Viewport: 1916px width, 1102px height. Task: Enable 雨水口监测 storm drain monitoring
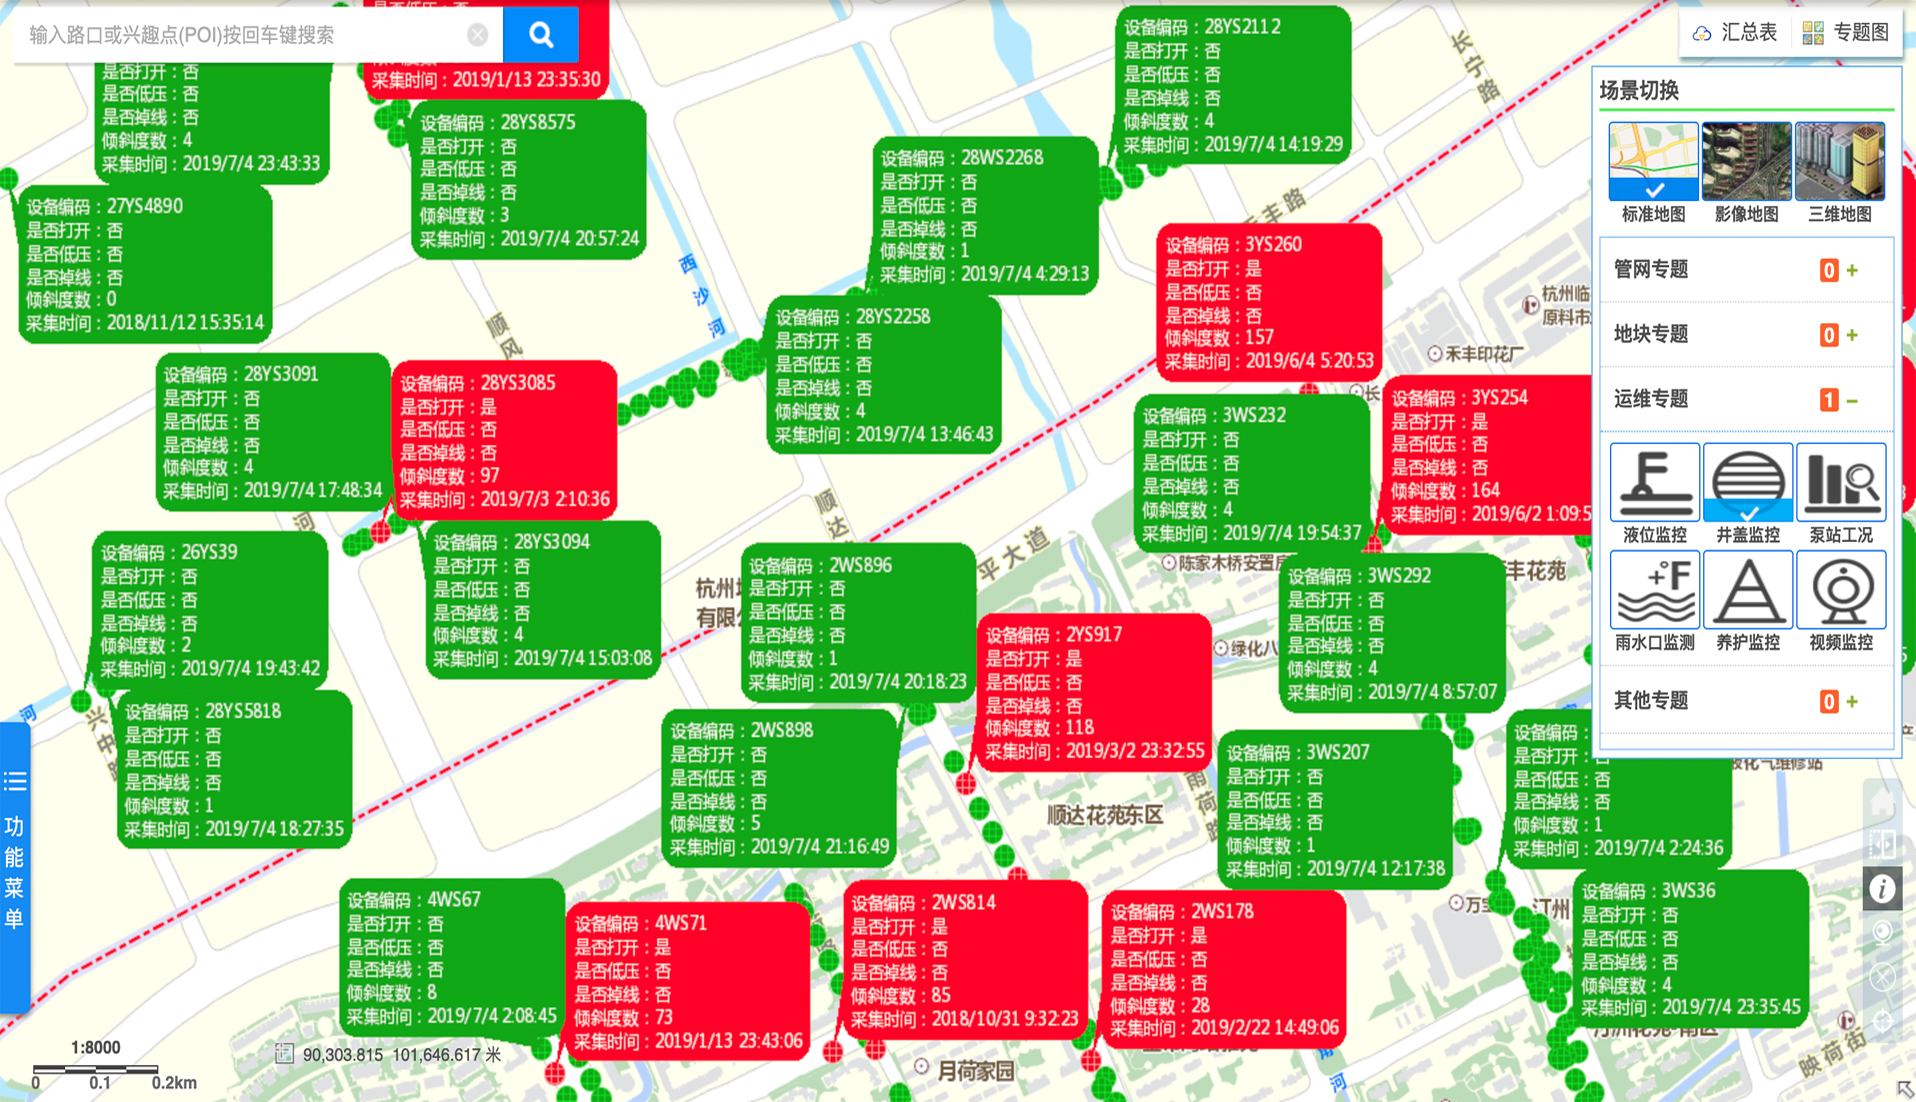(1654, 591)
